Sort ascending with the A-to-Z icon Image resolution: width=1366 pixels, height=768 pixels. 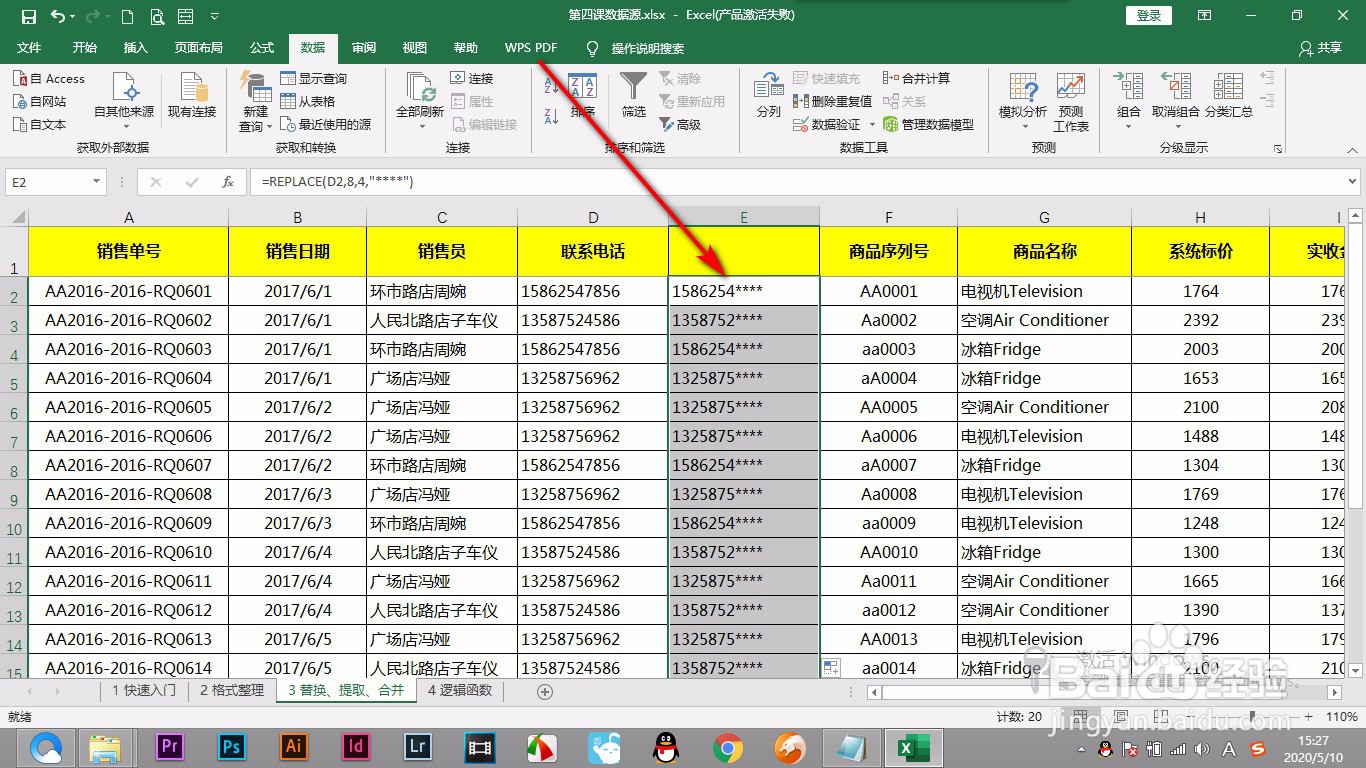(x=552, y=88)
